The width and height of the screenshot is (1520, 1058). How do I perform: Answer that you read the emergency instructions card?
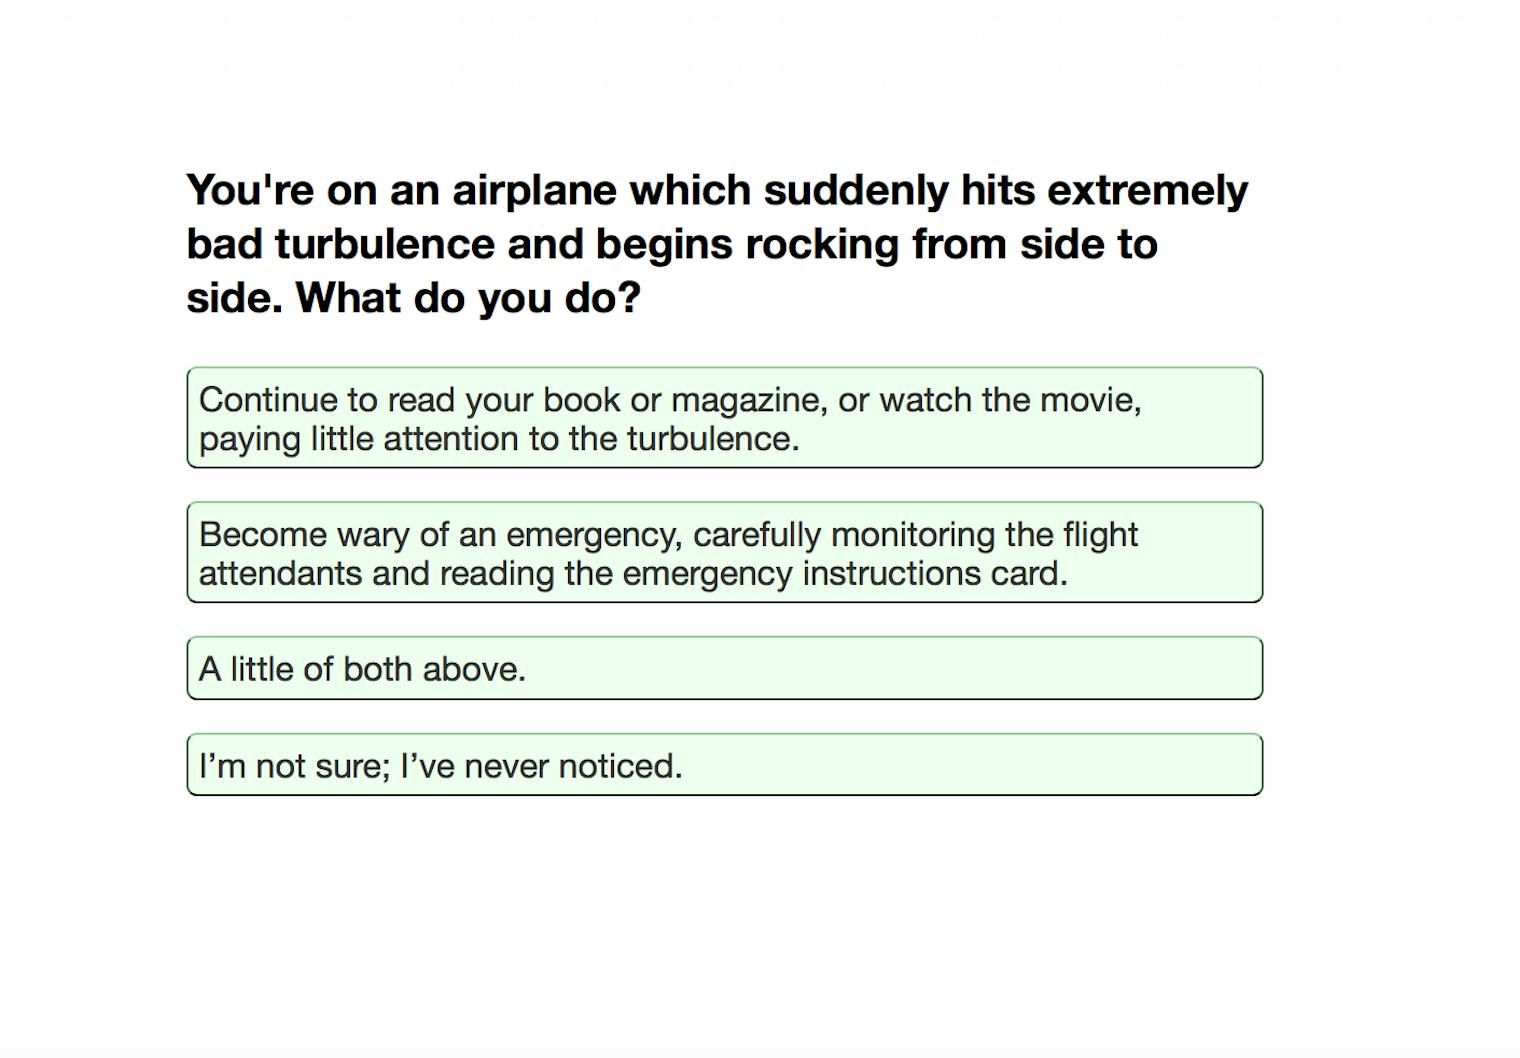click(x=724, y=555)
